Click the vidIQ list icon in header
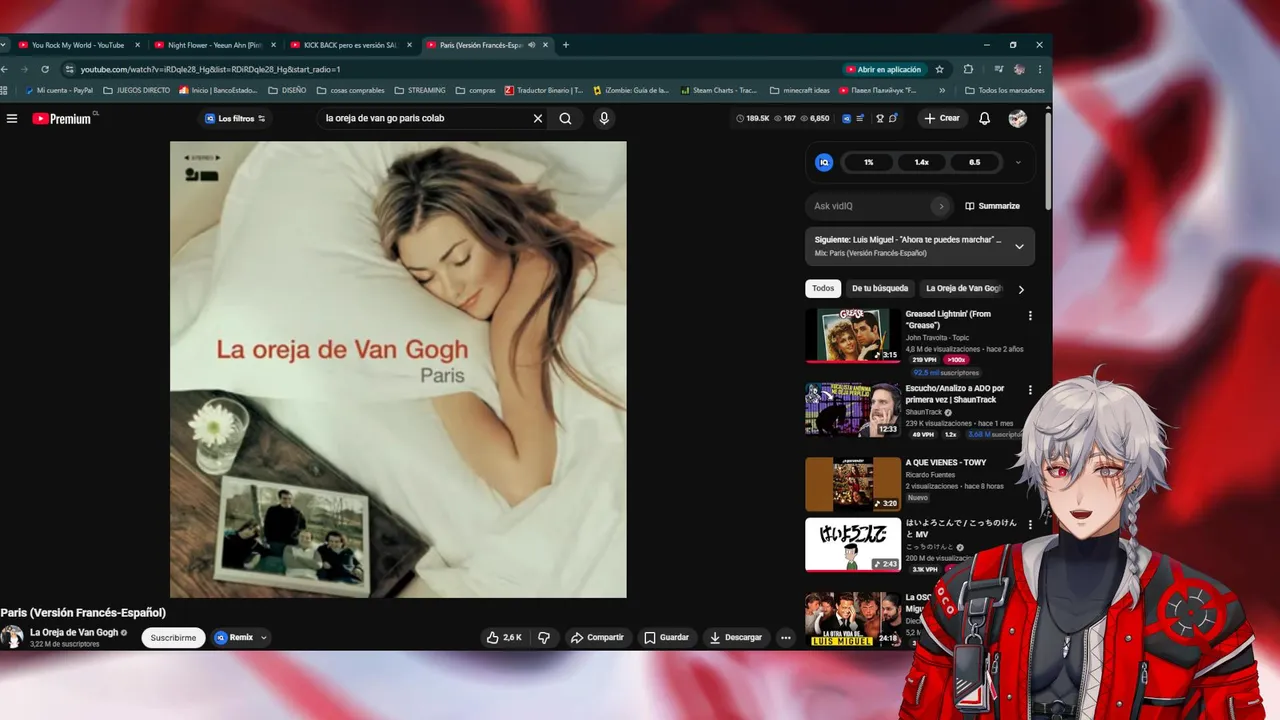This screenshot has height=720, width=1280. coord(860,118)
